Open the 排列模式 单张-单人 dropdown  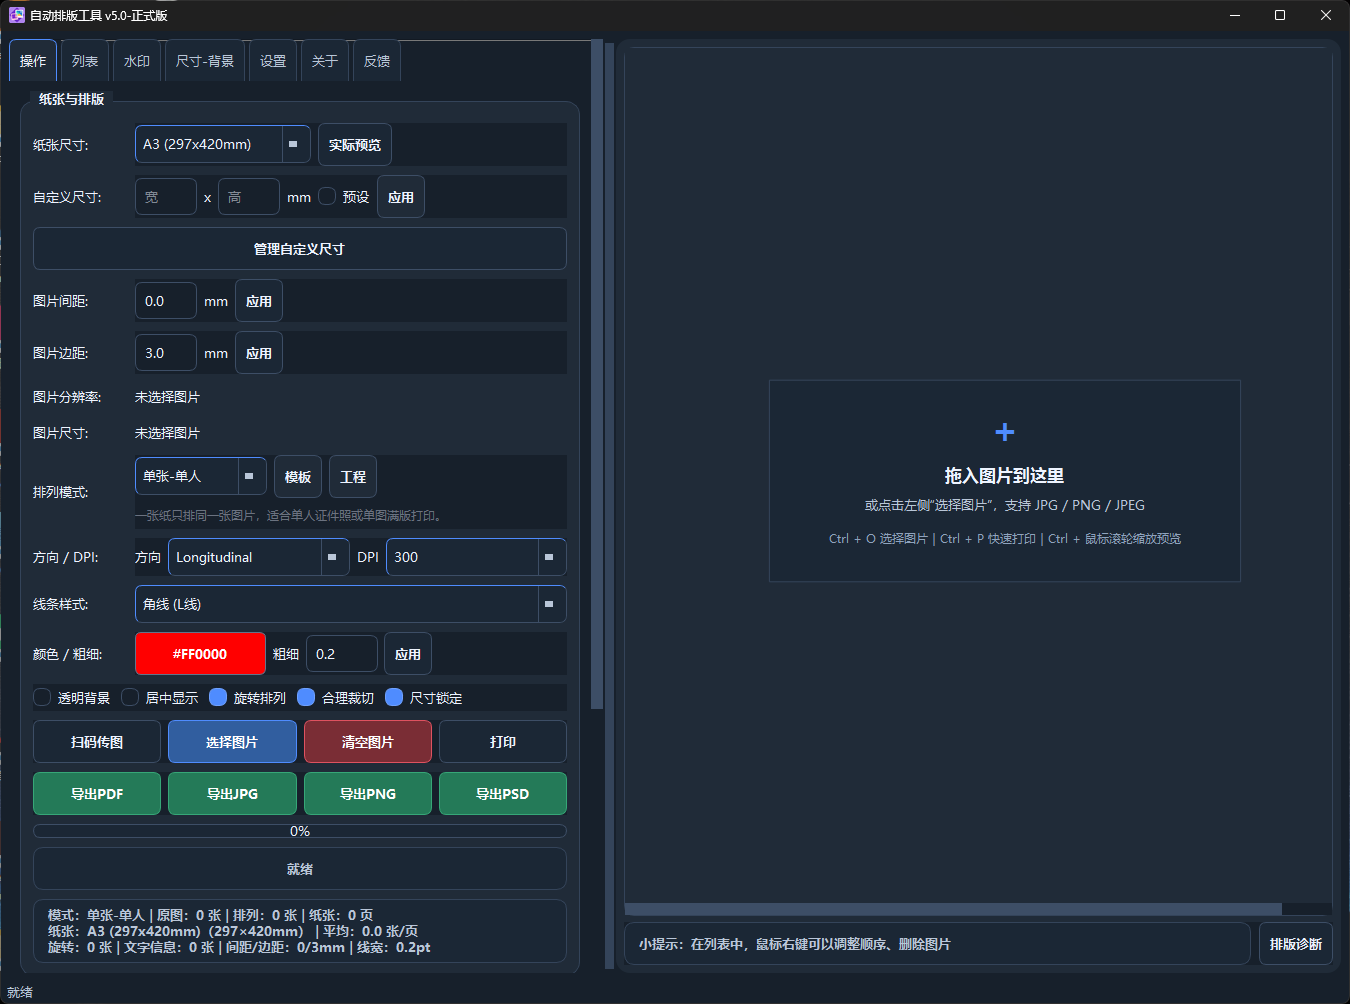[x=200, y=476]
